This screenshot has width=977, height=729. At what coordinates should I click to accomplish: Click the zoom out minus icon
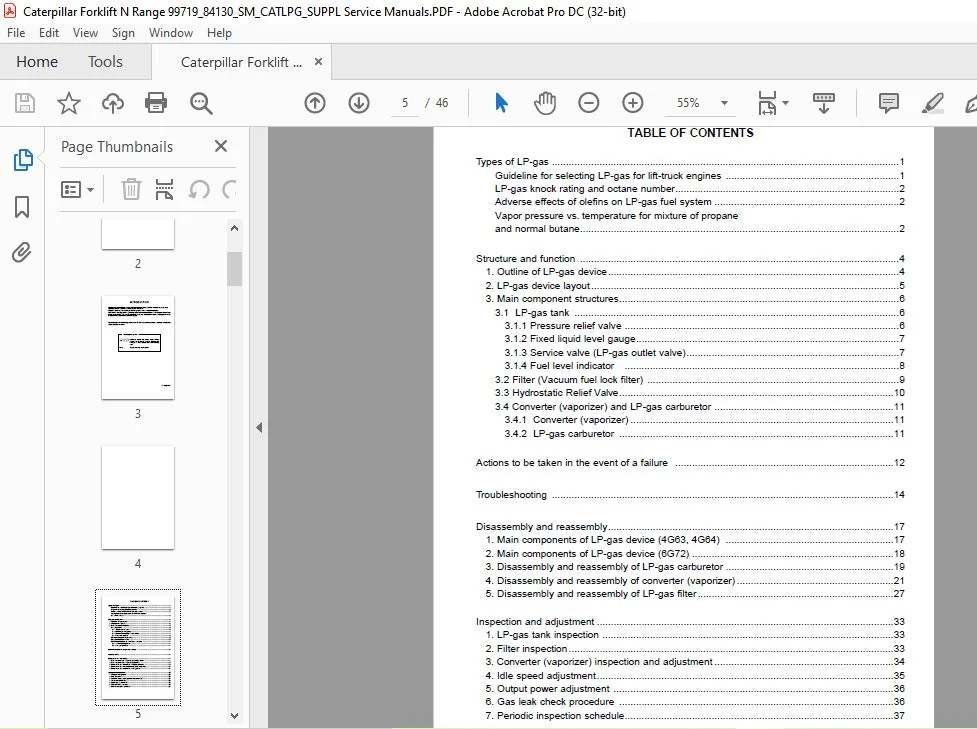click(x=588, y=103)
